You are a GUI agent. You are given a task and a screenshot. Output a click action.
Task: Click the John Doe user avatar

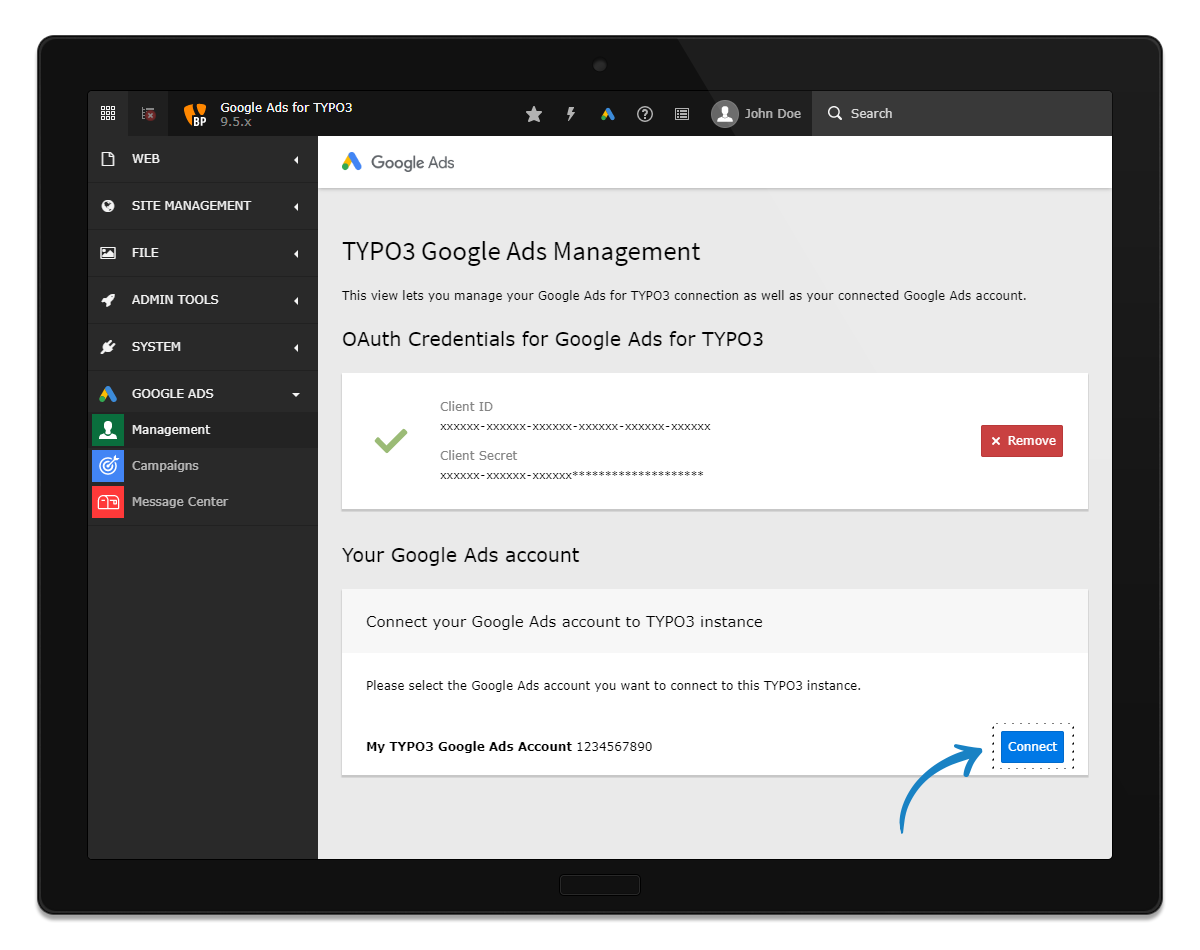coord(725,114)
